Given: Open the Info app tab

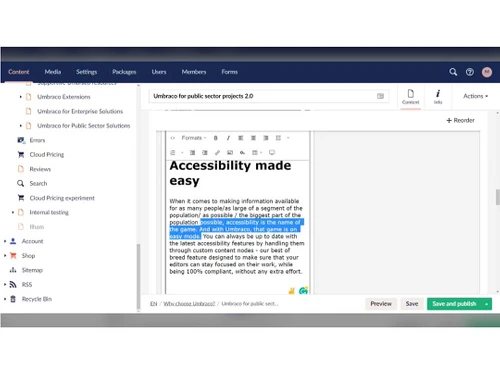Looking at the screenshot, I should (x=438, y=97).
